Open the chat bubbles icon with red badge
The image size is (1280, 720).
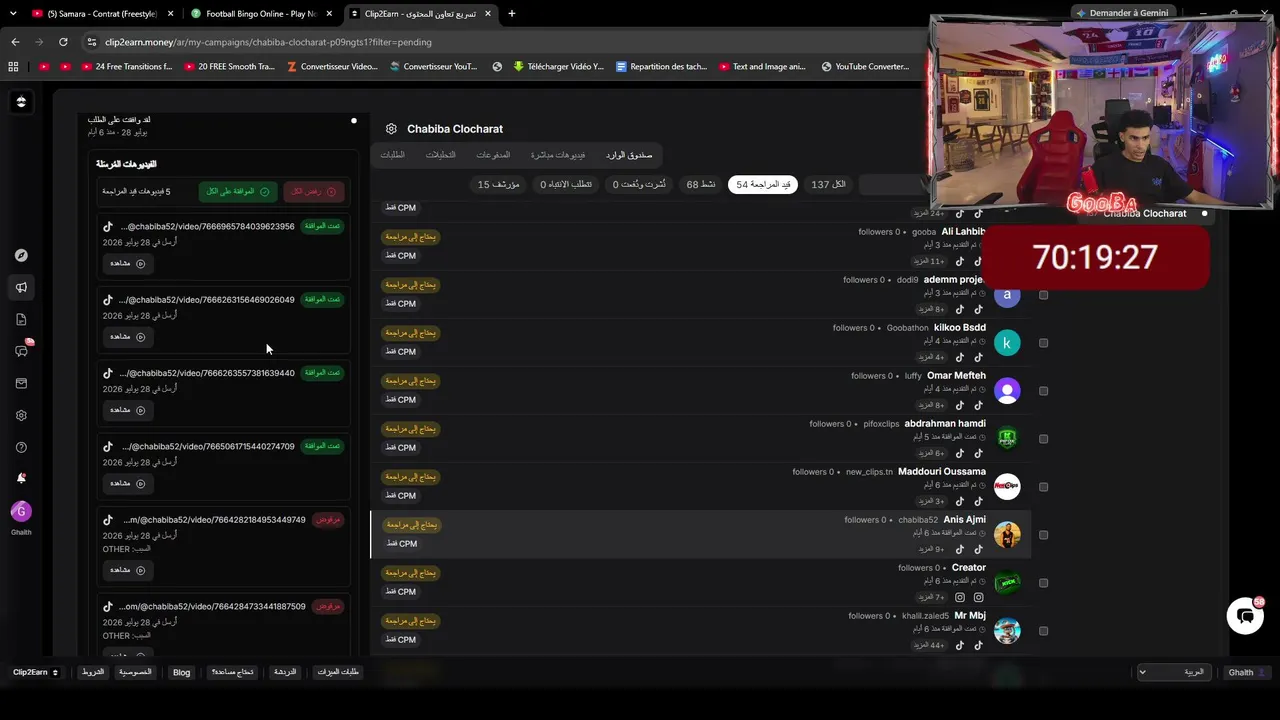tap(21, 351)
